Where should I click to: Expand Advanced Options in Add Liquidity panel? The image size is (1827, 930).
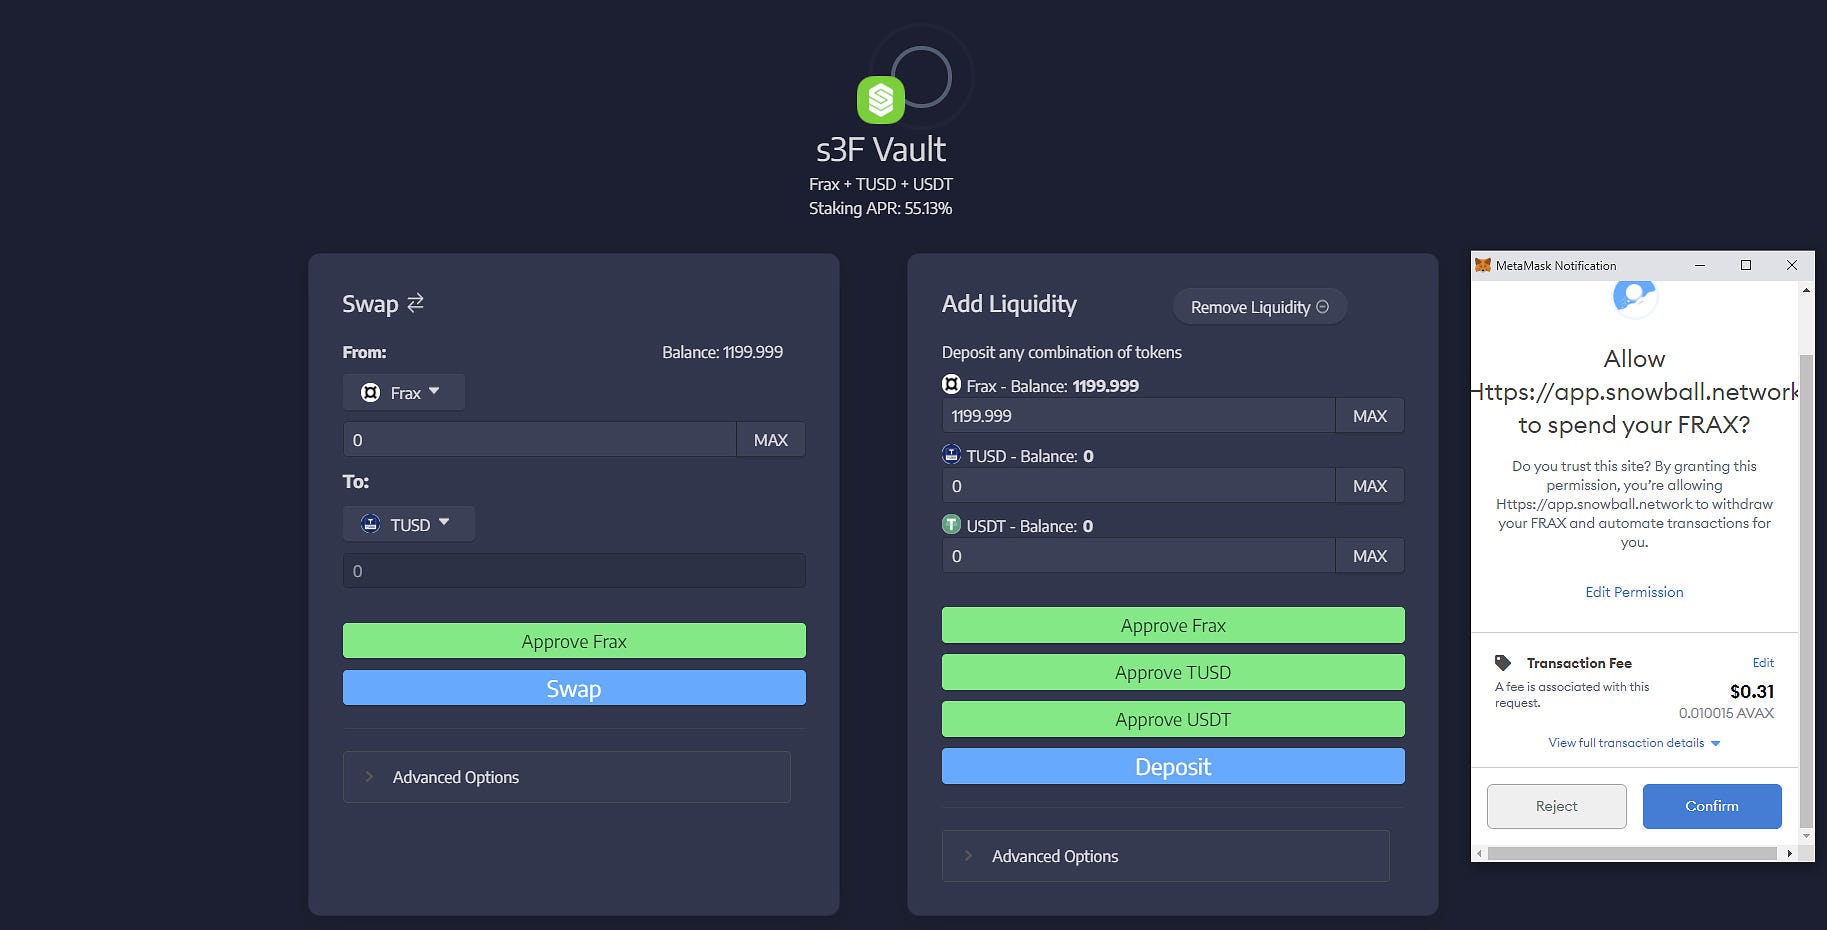point(1165,856)
